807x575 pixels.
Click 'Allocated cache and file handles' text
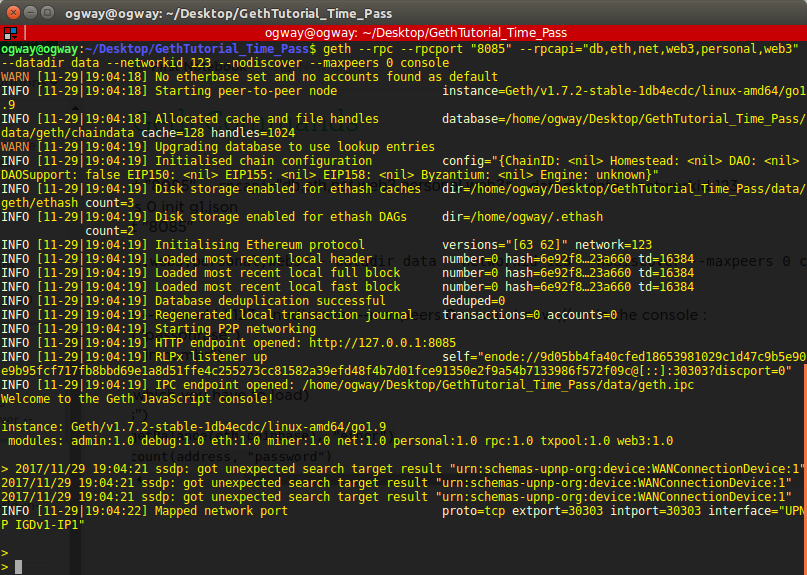267,119
